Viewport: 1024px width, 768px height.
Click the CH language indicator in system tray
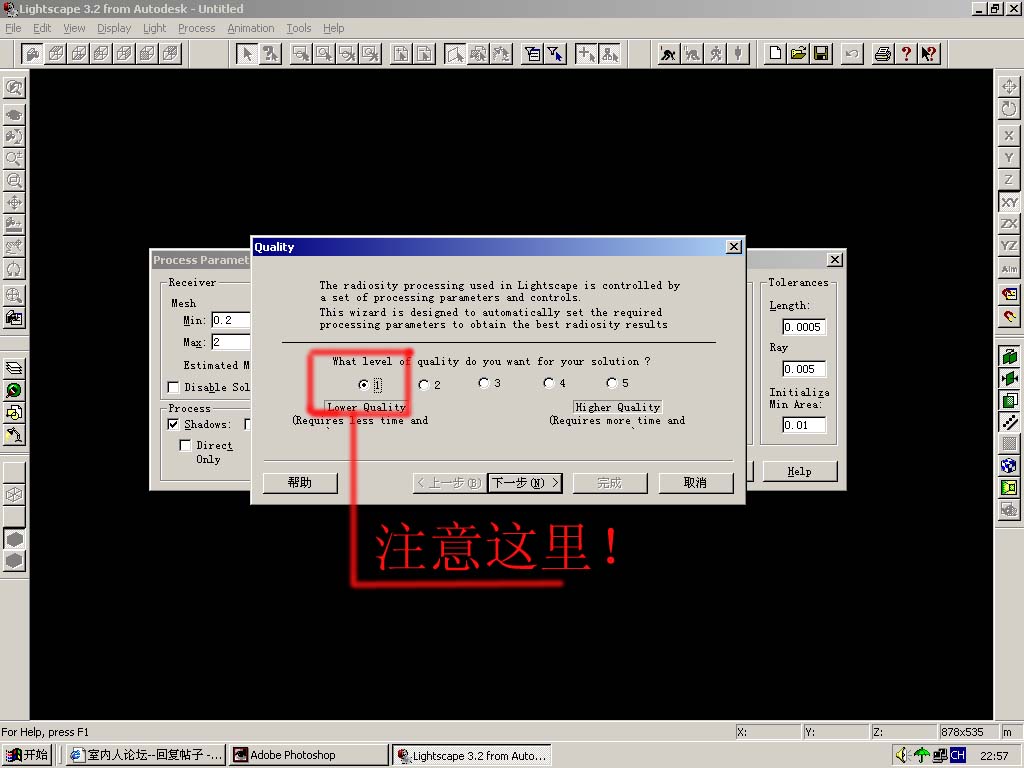tap(958, 755)
